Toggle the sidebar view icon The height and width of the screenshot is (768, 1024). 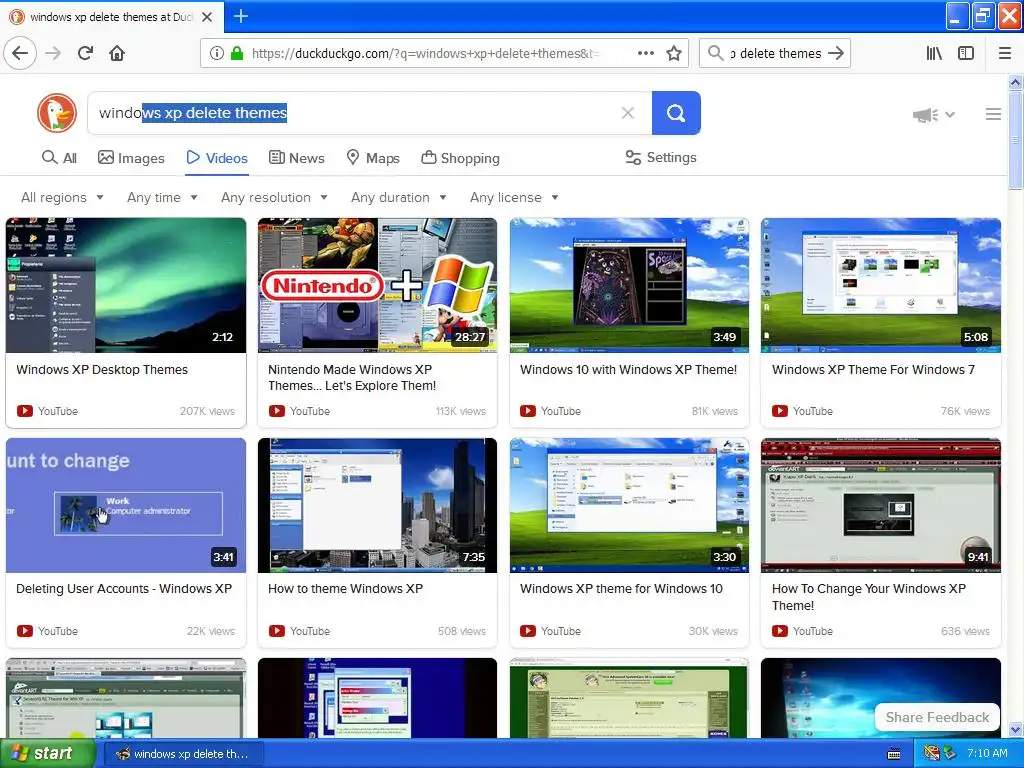coord(966,54)
